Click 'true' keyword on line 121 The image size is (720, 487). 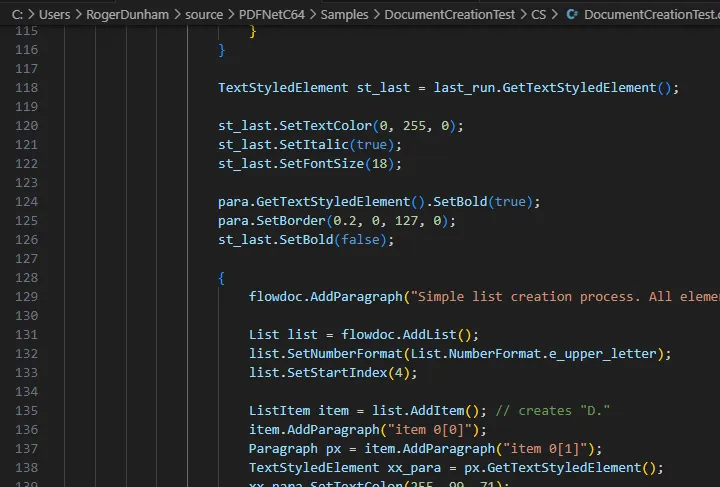(371, 145)
